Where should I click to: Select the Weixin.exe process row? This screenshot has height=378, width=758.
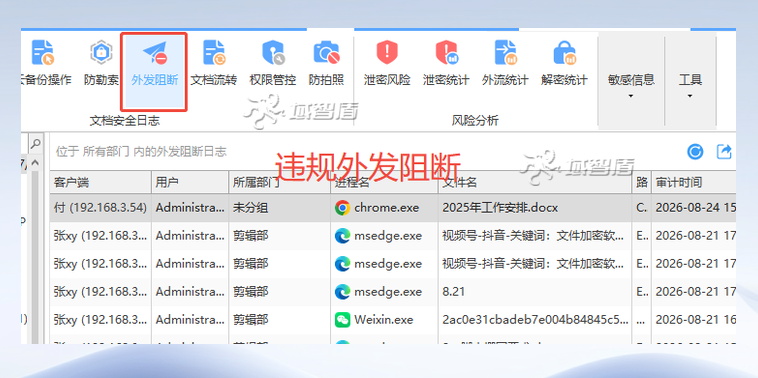393,320
